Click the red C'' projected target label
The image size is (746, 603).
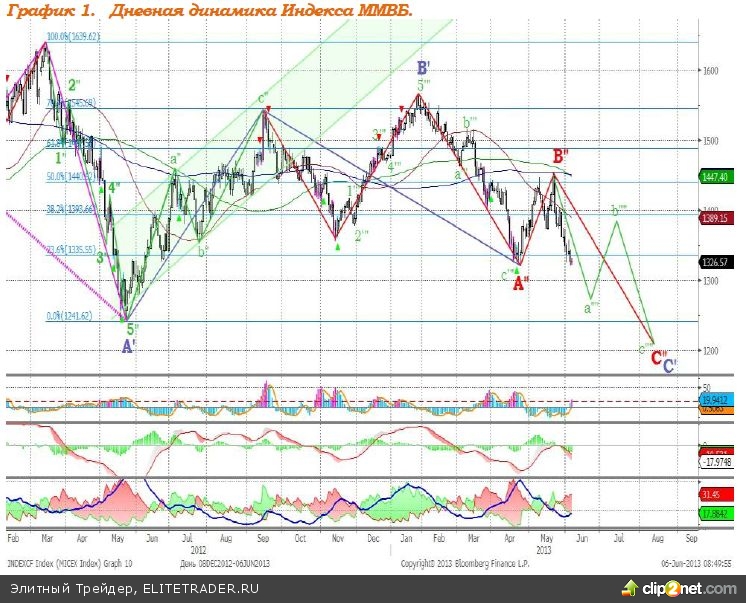click(x=658, y=356)
